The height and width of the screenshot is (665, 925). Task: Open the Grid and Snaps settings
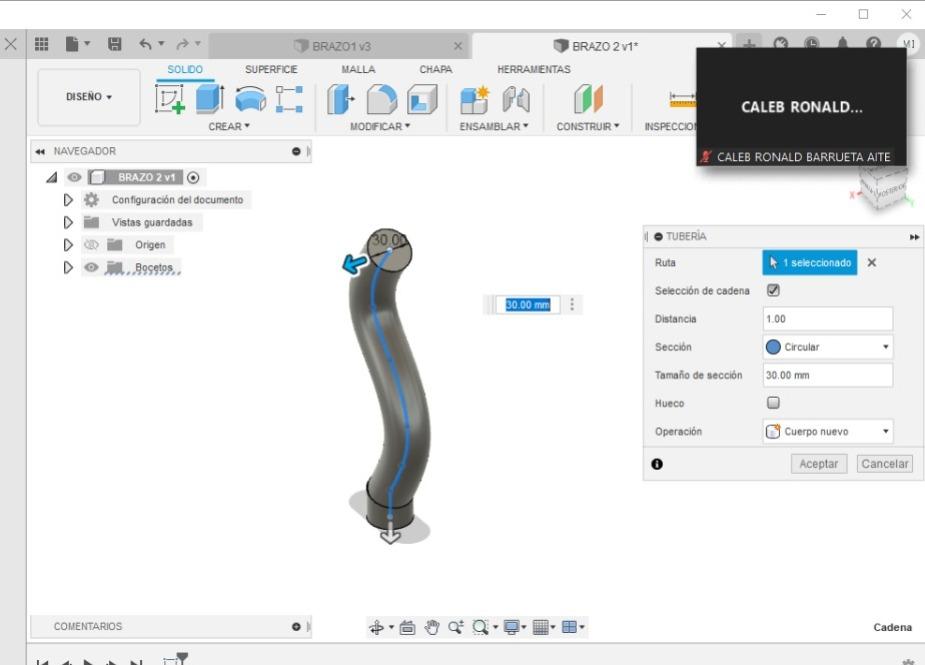540,627
